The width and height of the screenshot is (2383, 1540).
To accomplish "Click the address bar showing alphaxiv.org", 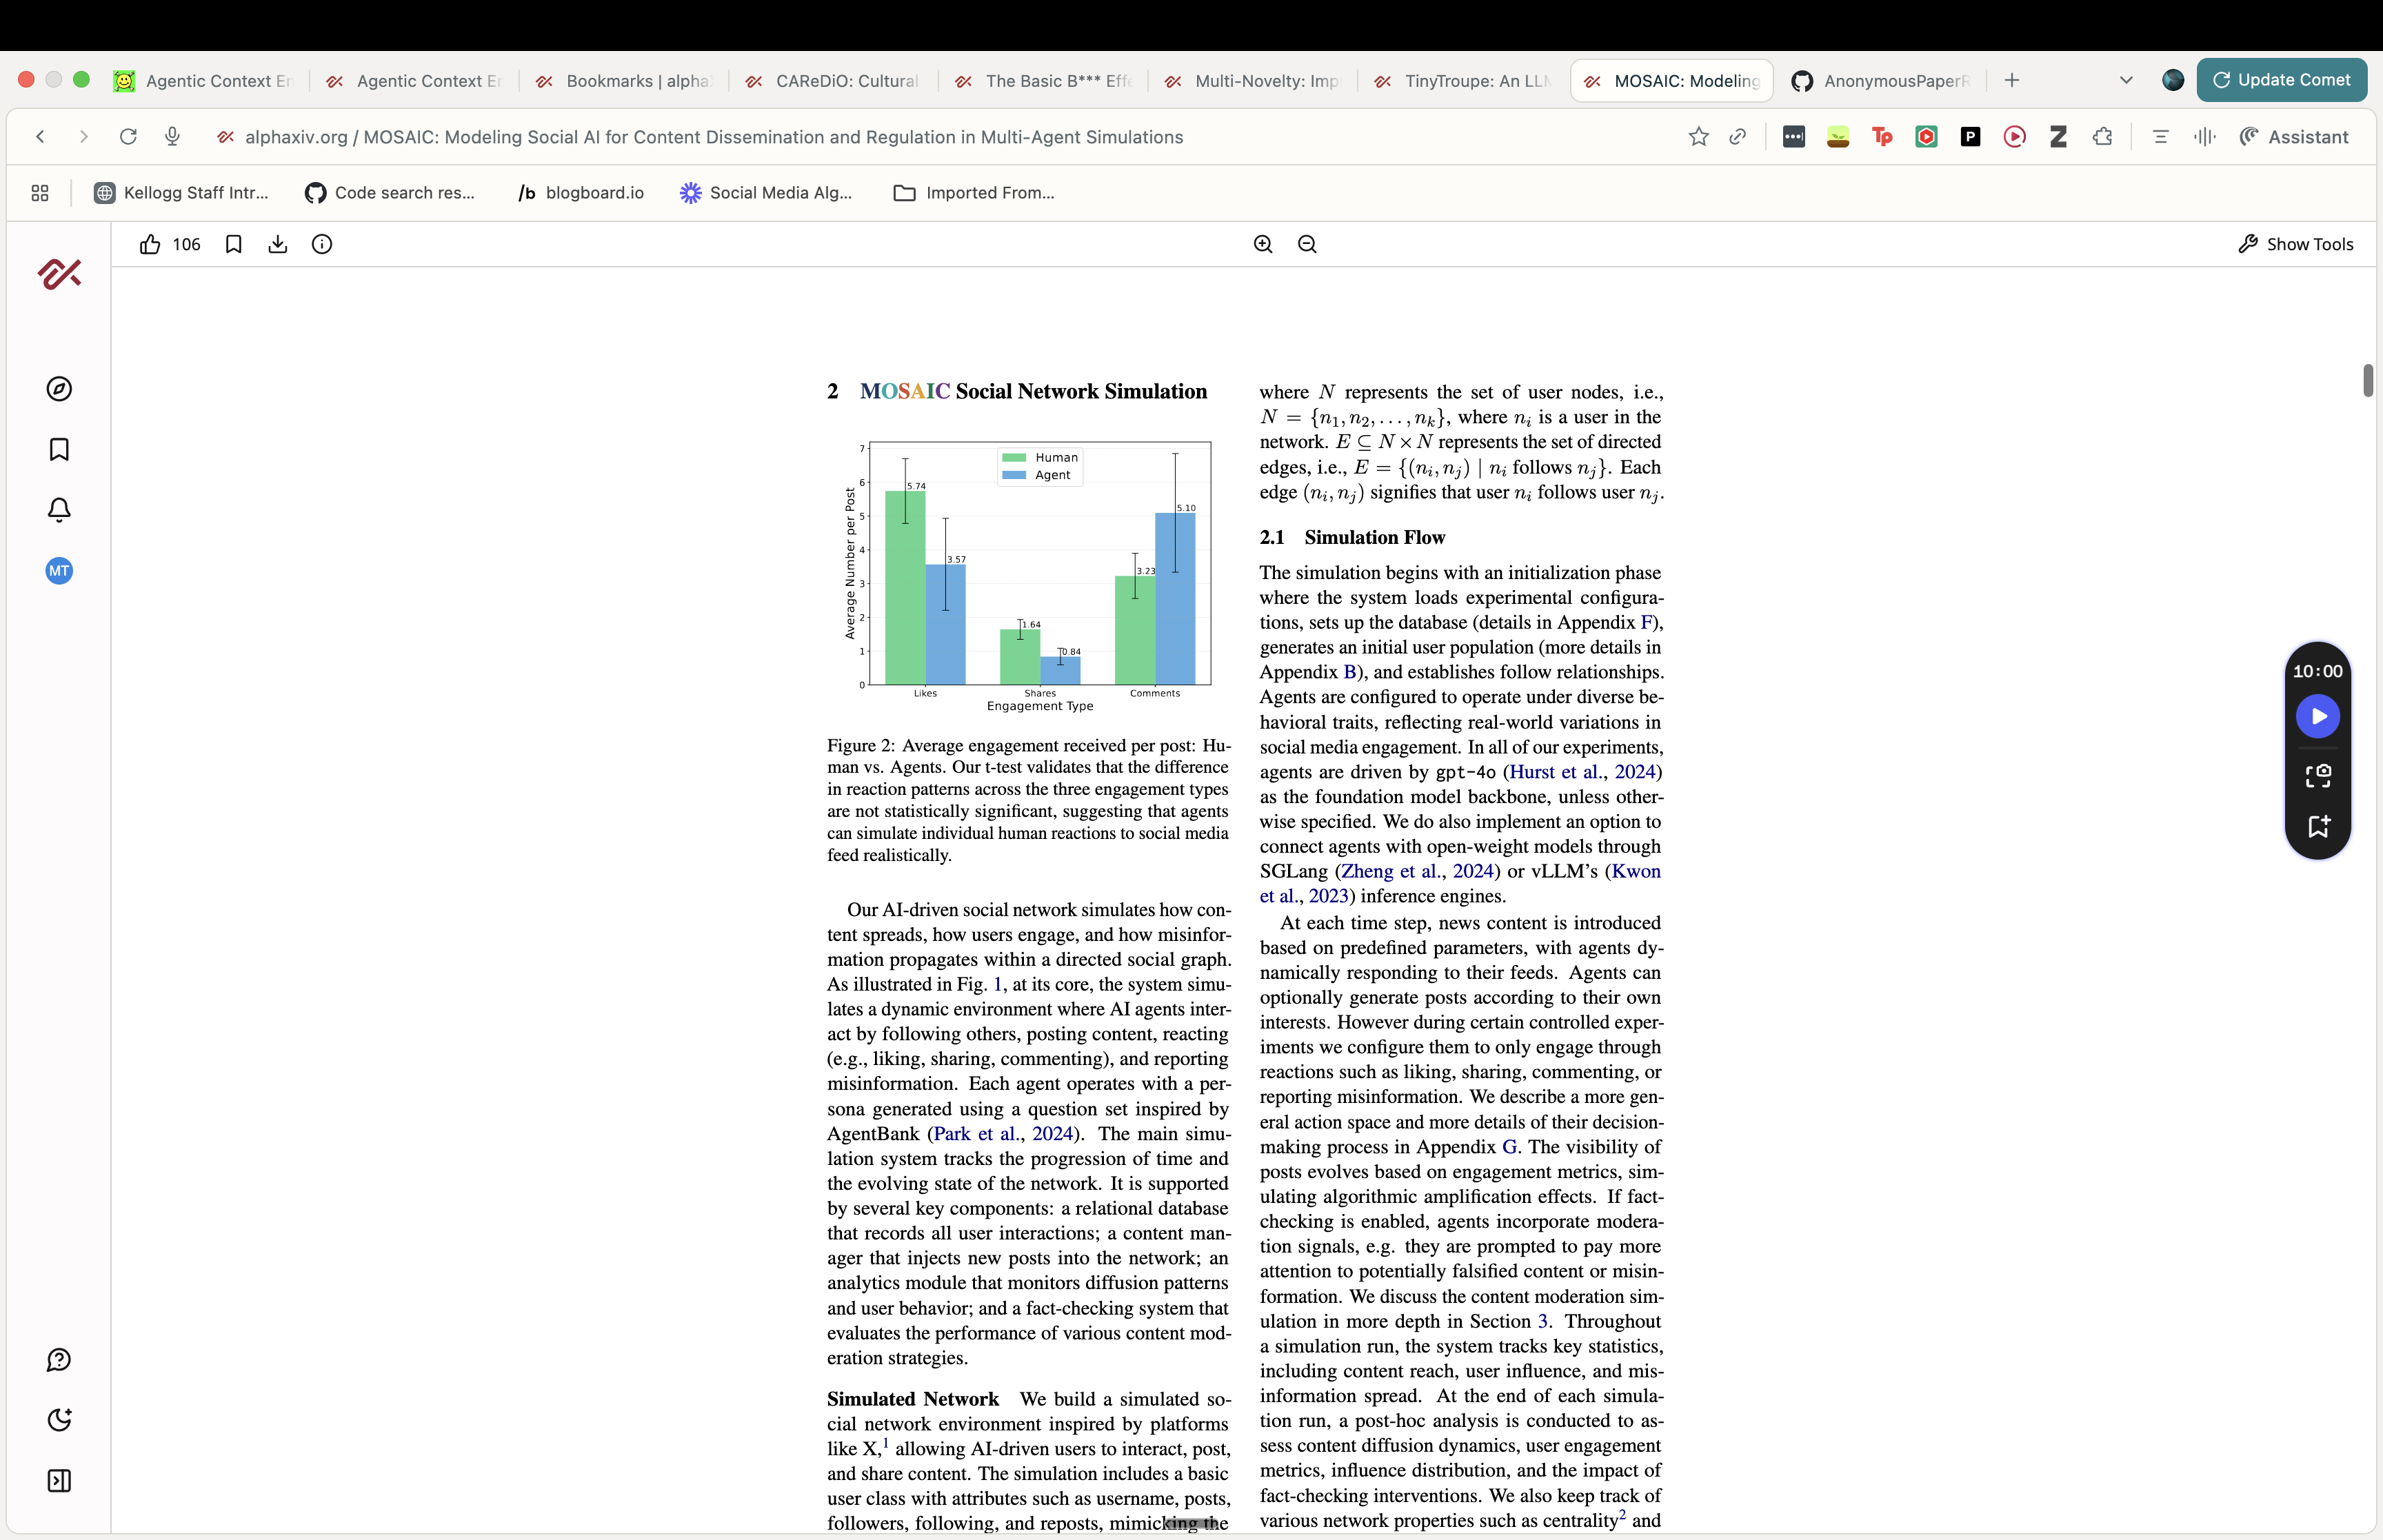I will click(x=713, y=137).
